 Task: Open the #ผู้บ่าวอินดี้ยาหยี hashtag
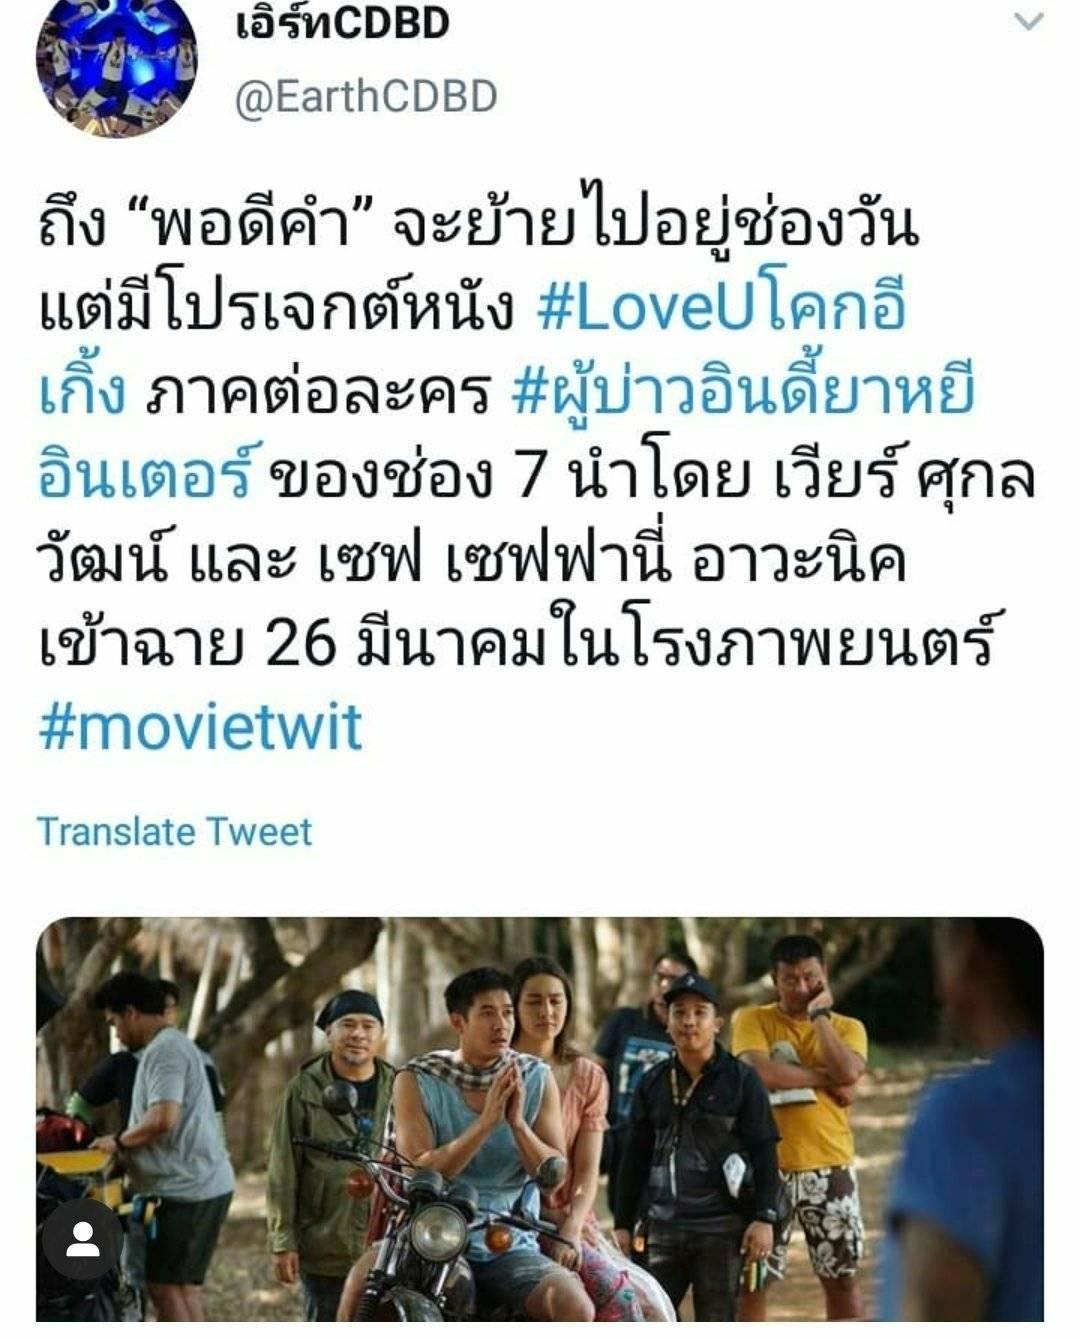pyautogui.click(x=742, y=392)
